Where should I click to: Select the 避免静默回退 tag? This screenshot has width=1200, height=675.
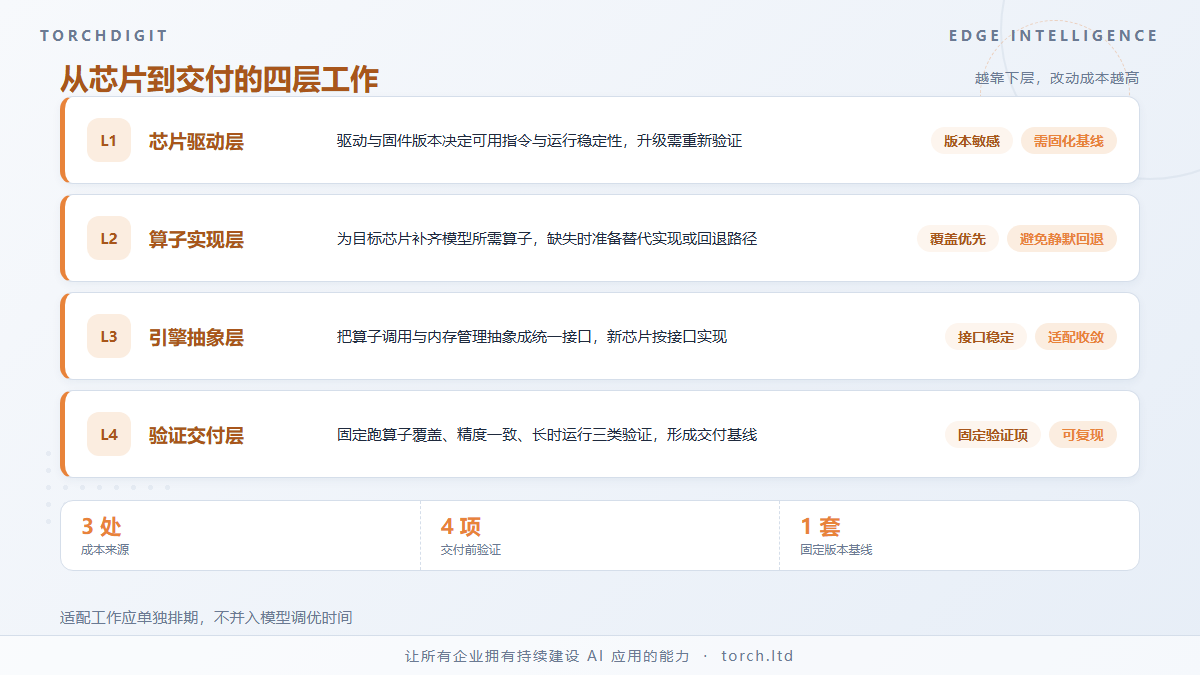pyautogui.click(x=1062, y=239)
